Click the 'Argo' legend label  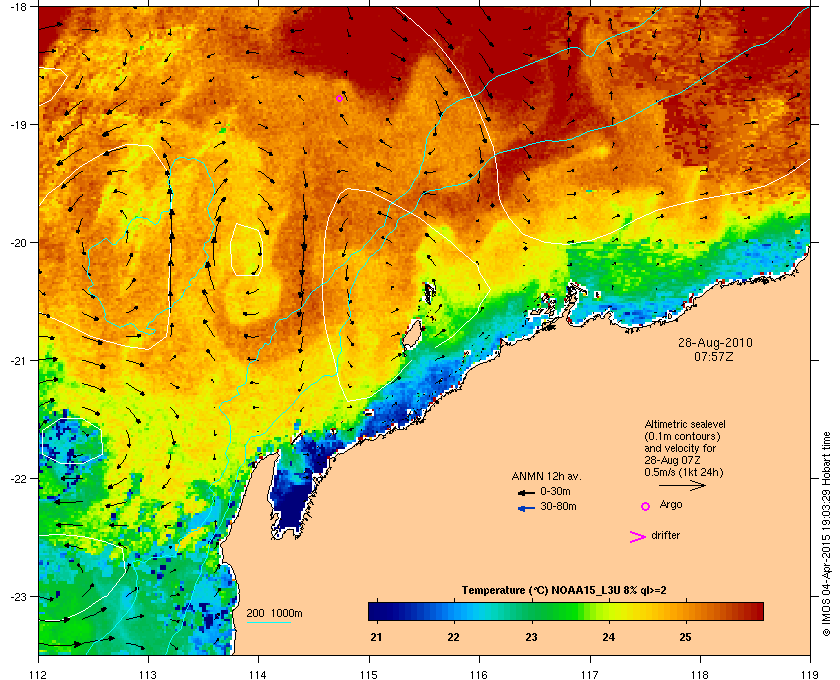click(x=671, y=505)
